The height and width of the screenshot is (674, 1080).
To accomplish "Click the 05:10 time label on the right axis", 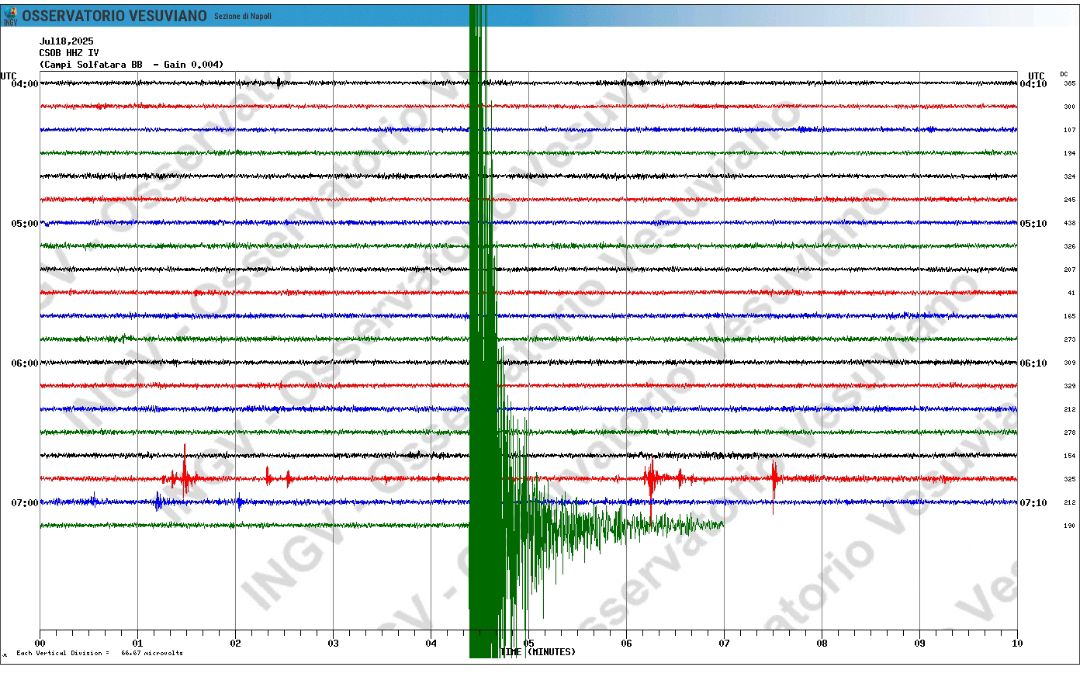I will click(x=1033, y=224).
